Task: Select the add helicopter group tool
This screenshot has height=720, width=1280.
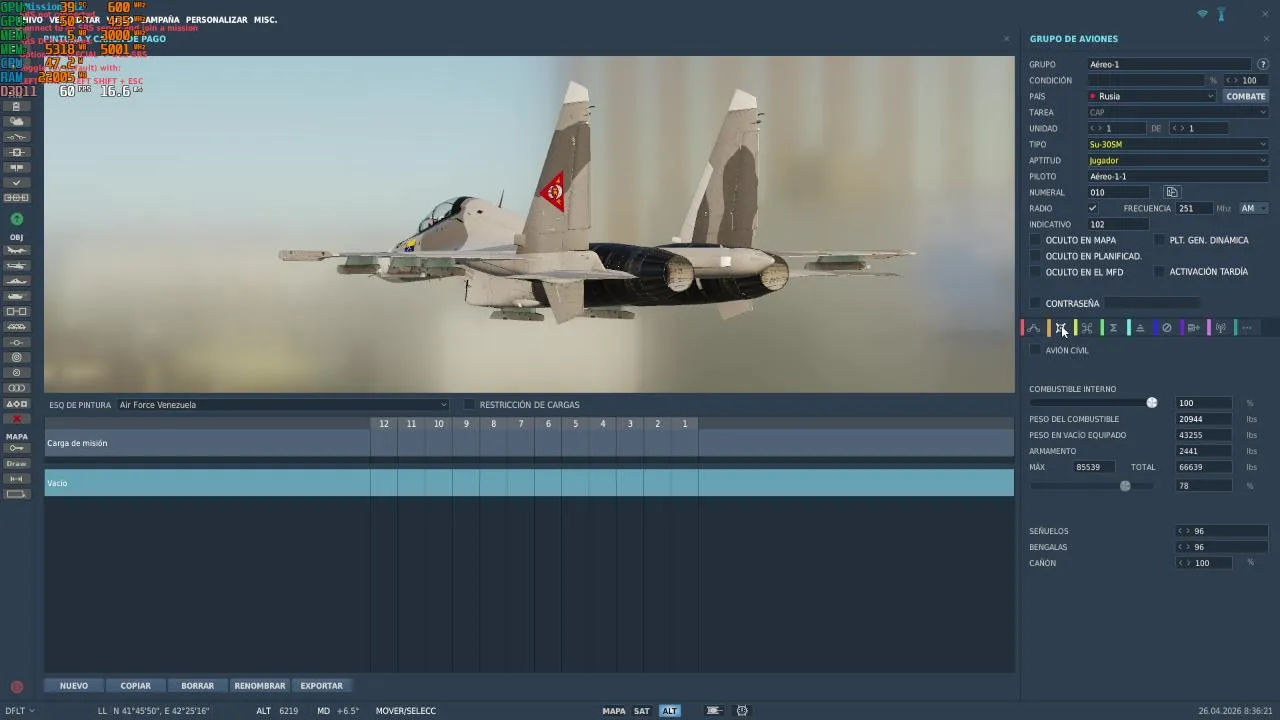Action: [x=17, y=266]
